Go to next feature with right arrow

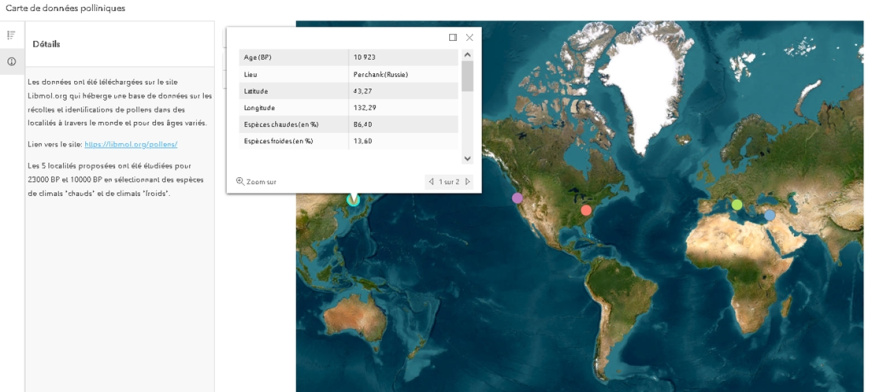pos(468,181)
